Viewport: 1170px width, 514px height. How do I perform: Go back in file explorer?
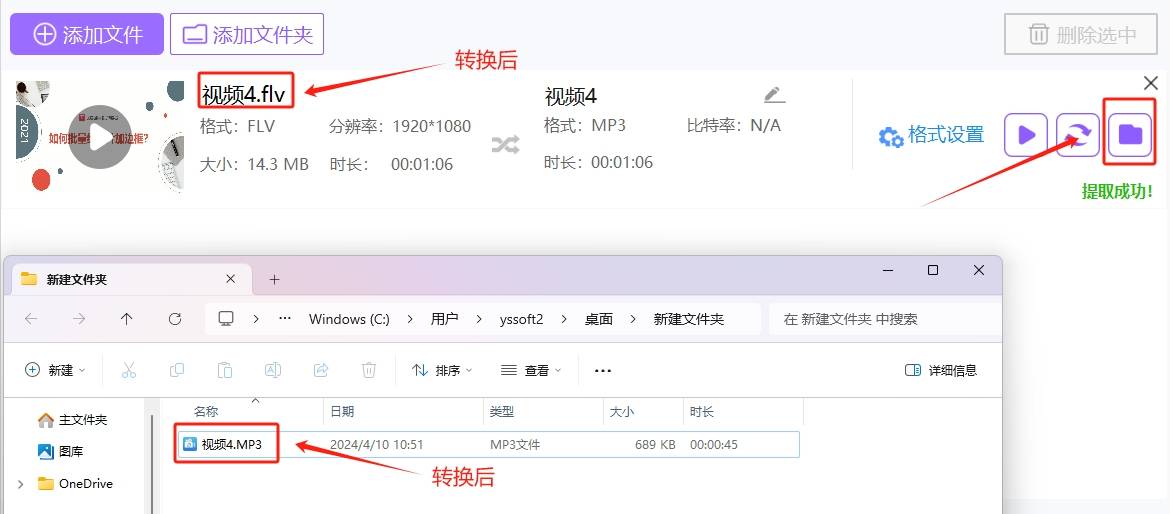click(x=31, y=319)
